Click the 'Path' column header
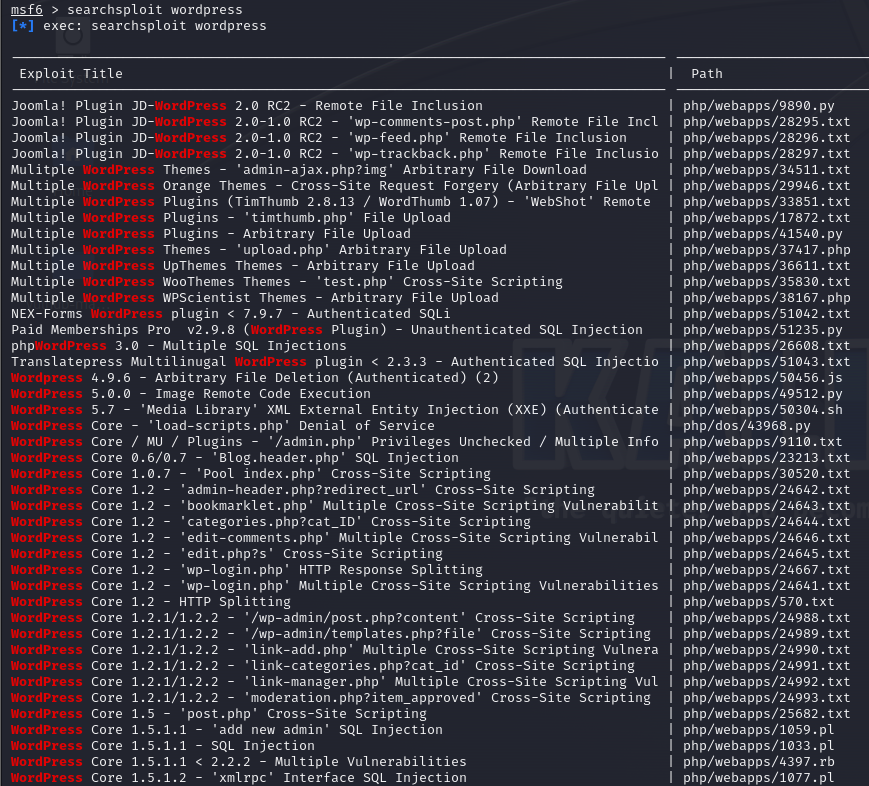Image resolution: width=869 pixels, height=786 pixels. click(707, 74)
